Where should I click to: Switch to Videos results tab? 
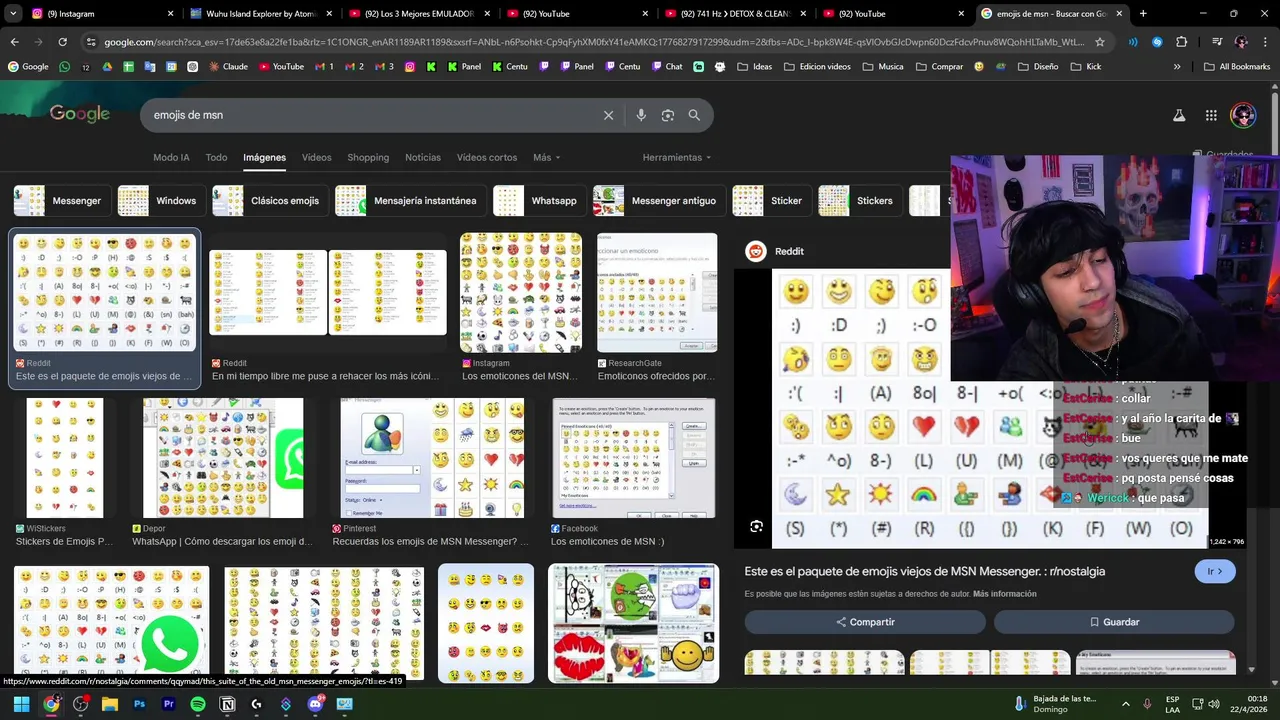pyautogui.click(x=316, y=157)
